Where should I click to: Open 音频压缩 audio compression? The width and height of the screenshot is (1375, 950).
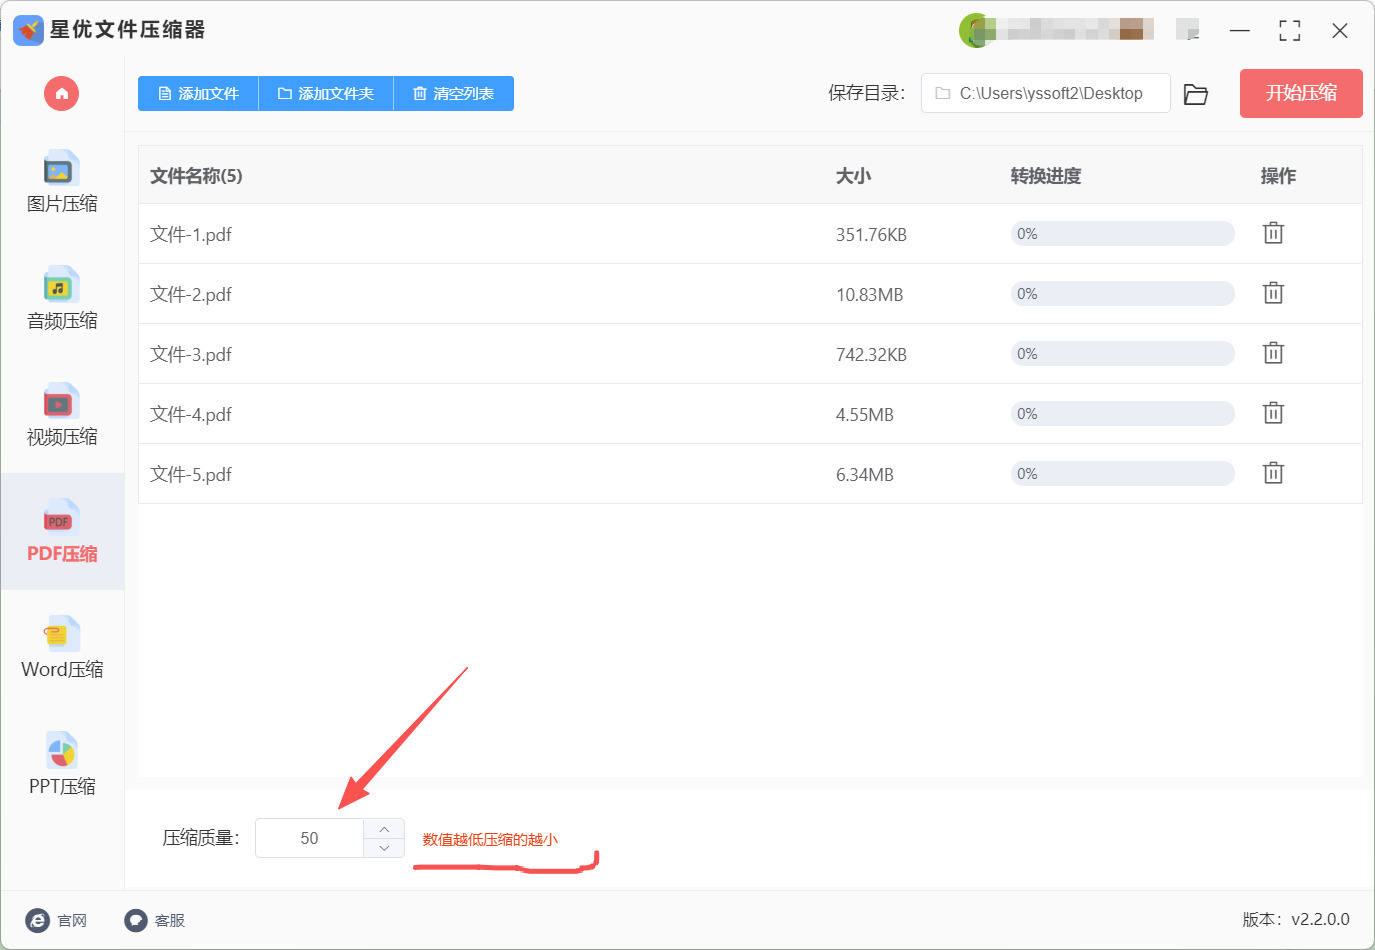(x=62, y=299)
